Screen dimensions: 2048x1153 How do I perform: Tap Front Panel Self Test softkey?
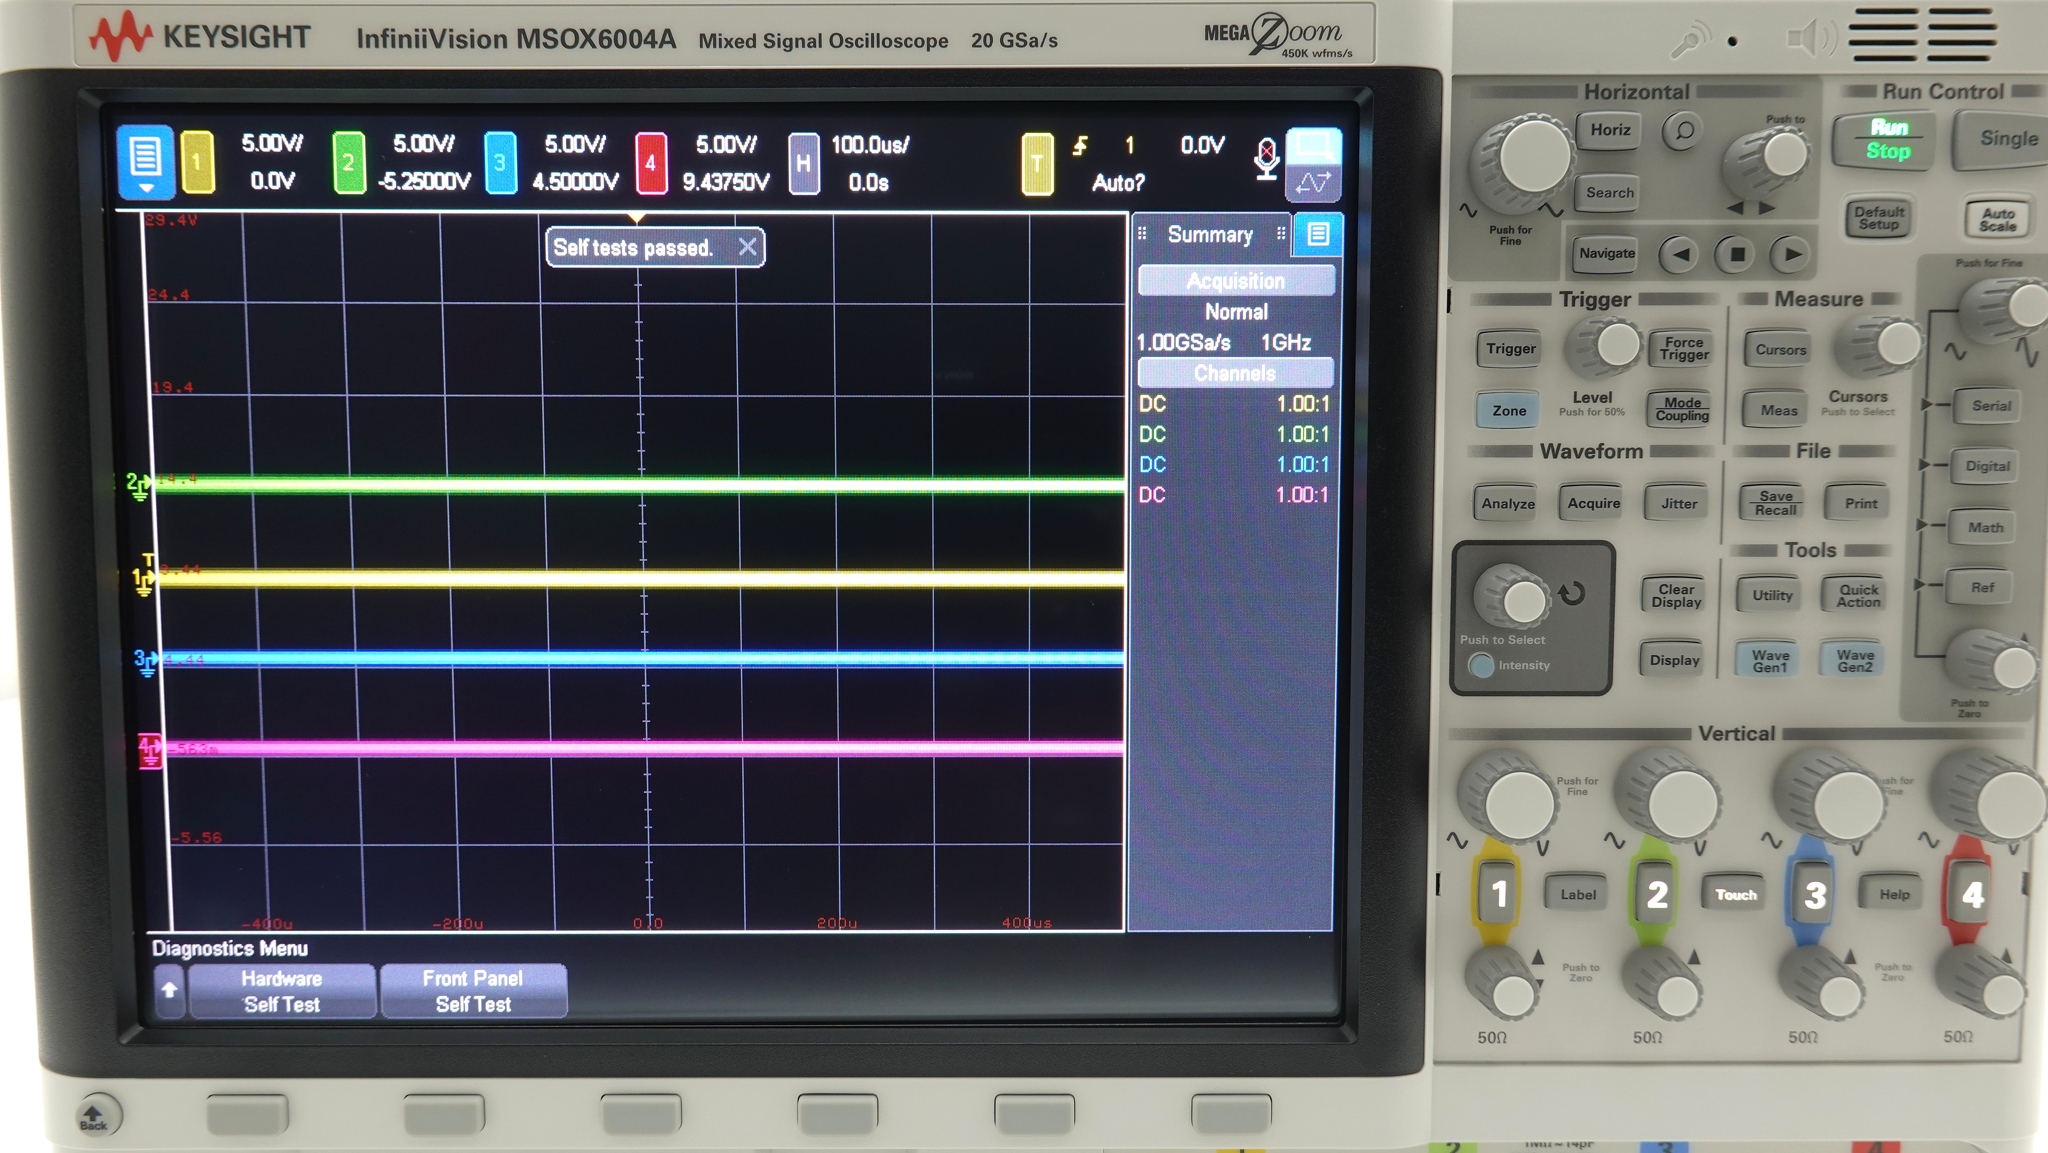[x=473, y=991]
